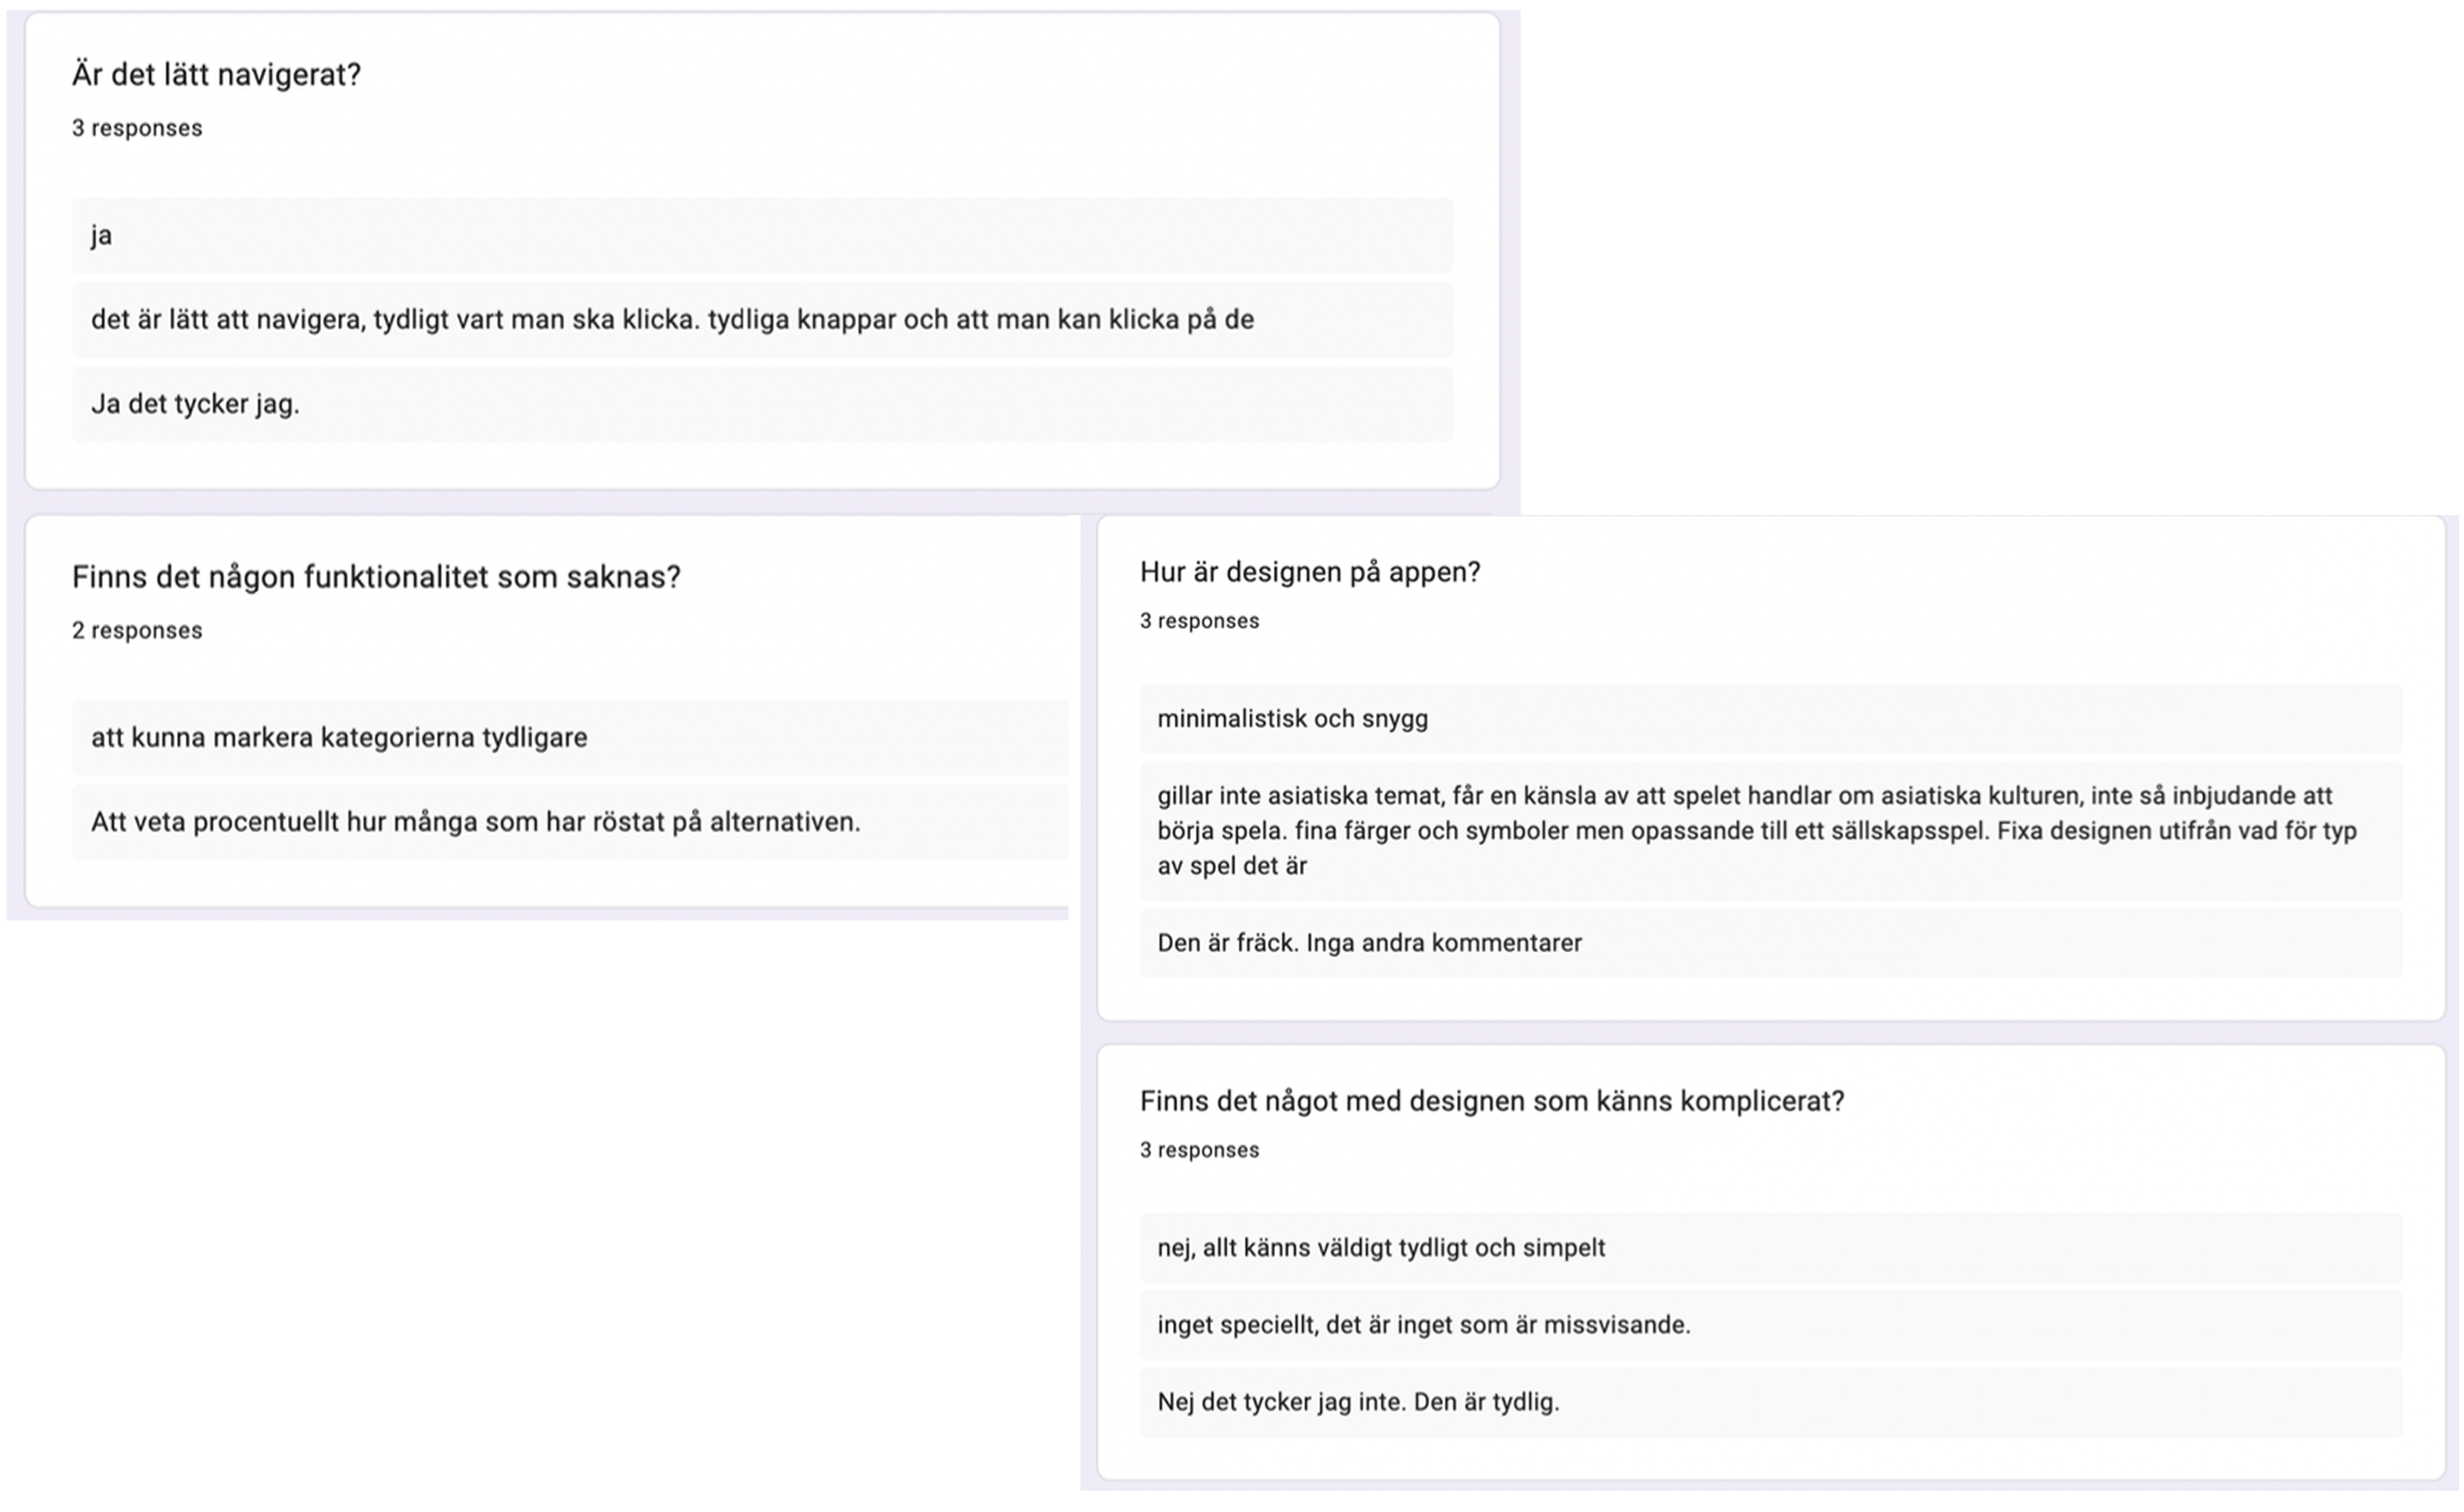Click '3 responses' under the 'komplicerat' question
Viewport: 2464px width, 1512px height.
coord(1199,1150)
